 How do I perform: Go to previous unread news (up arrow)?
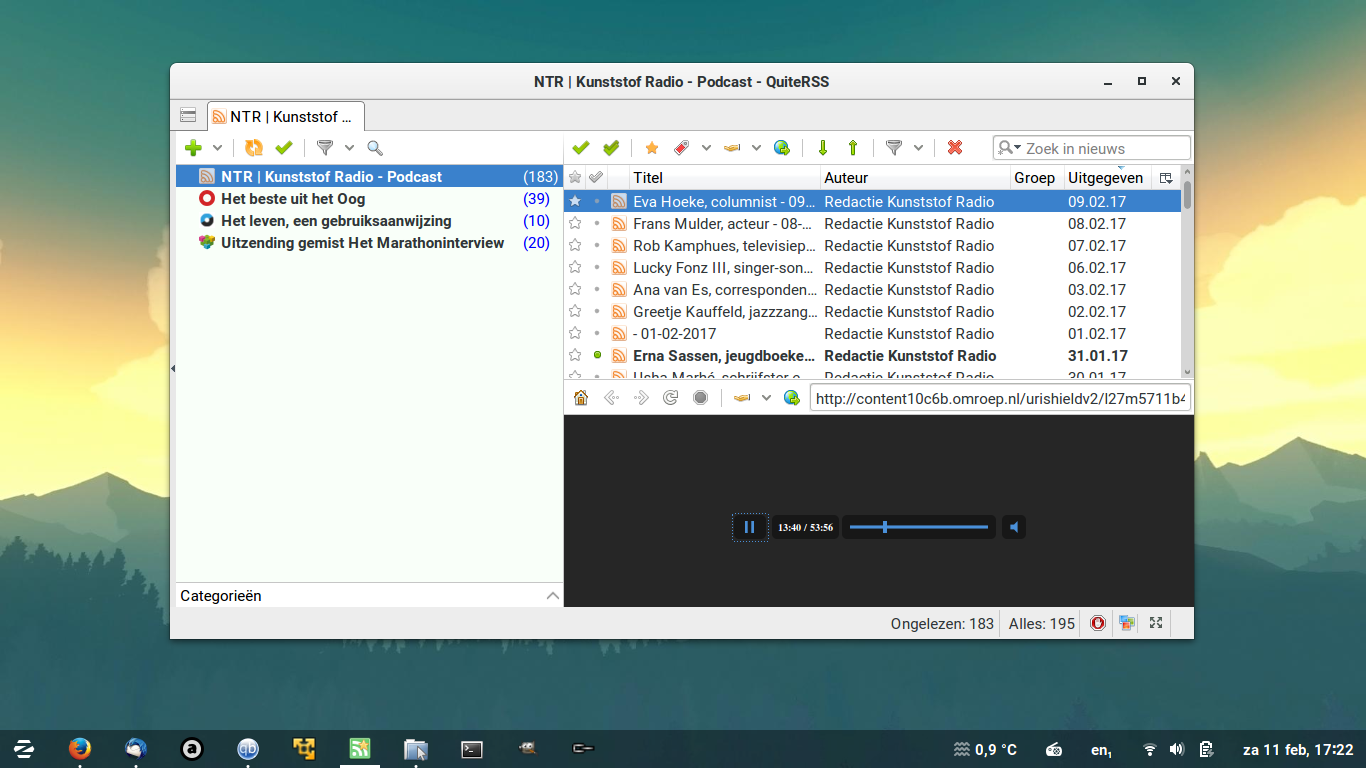click(x=853, y=148)
